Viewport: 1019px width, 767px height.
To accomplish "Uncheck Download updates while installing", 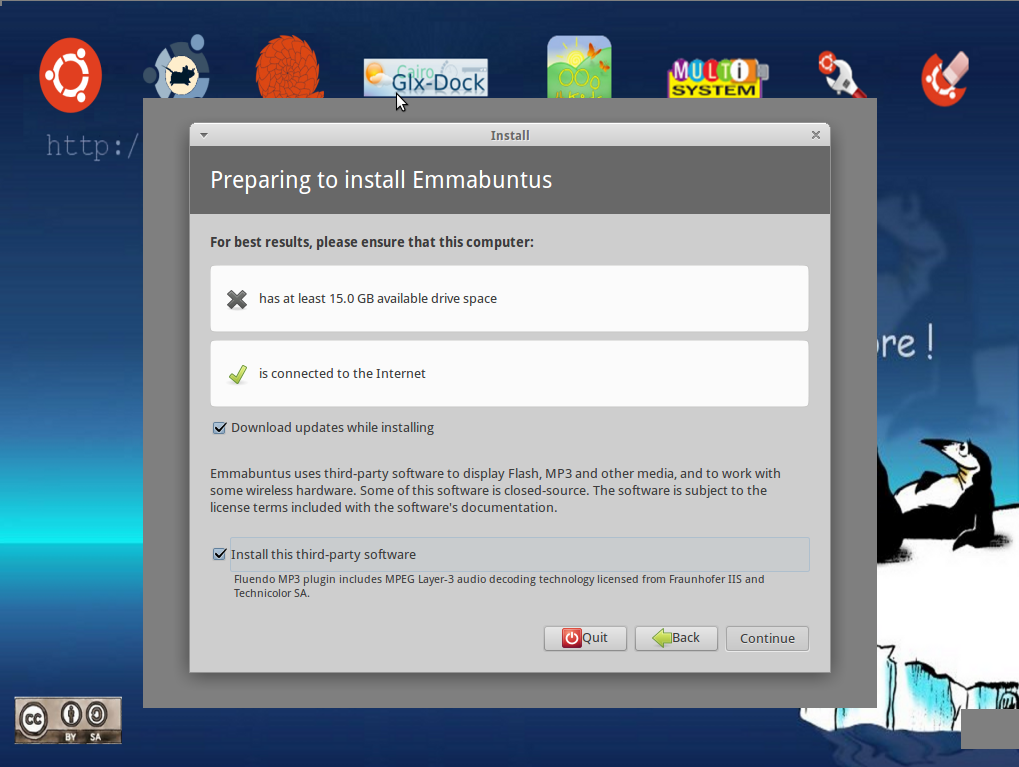I will coord(220,428).
